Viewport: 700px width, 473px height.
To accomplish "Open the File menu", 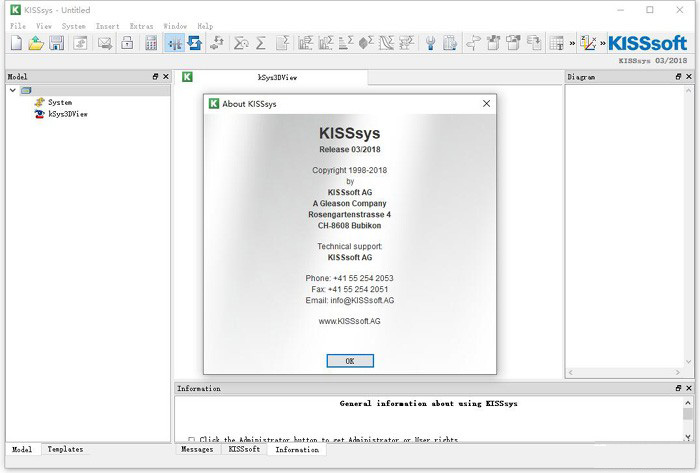I will tap(18, 26).
